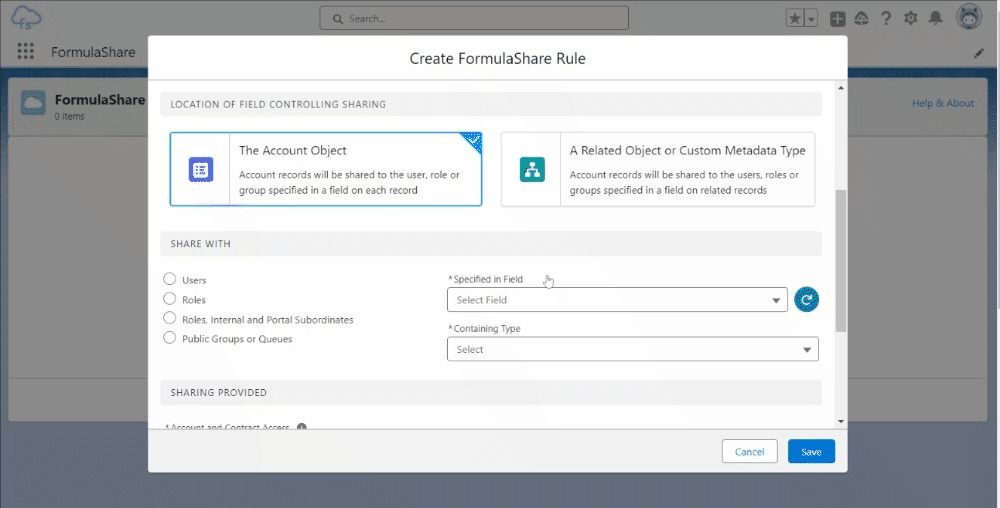Select Roles, Internal and Portal Subordinates radio
This screenshot has width=1000, height=508.
coord(170,318)
